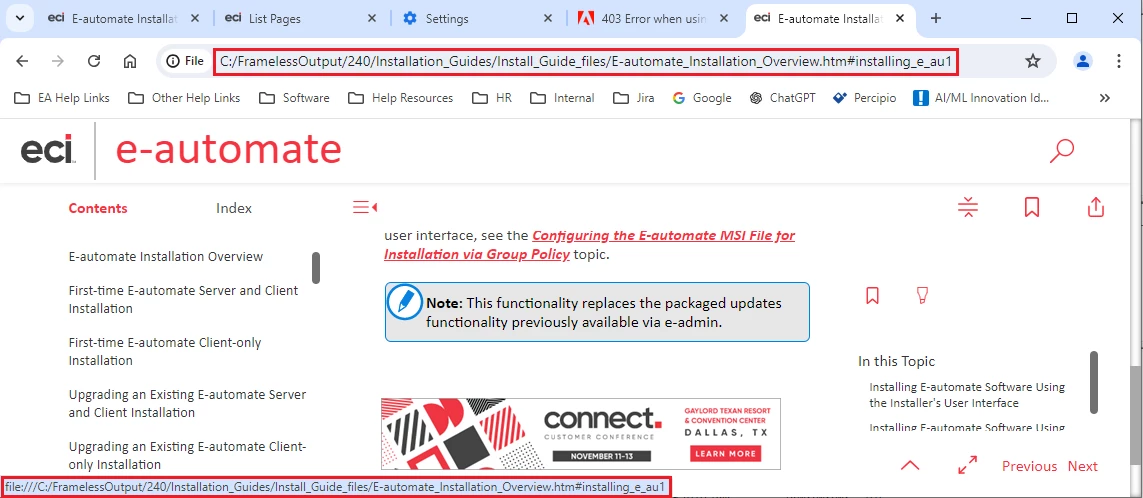Click the browser back arrow
Viewport: 1143px width, 498px height.
(x=22, y=61)
